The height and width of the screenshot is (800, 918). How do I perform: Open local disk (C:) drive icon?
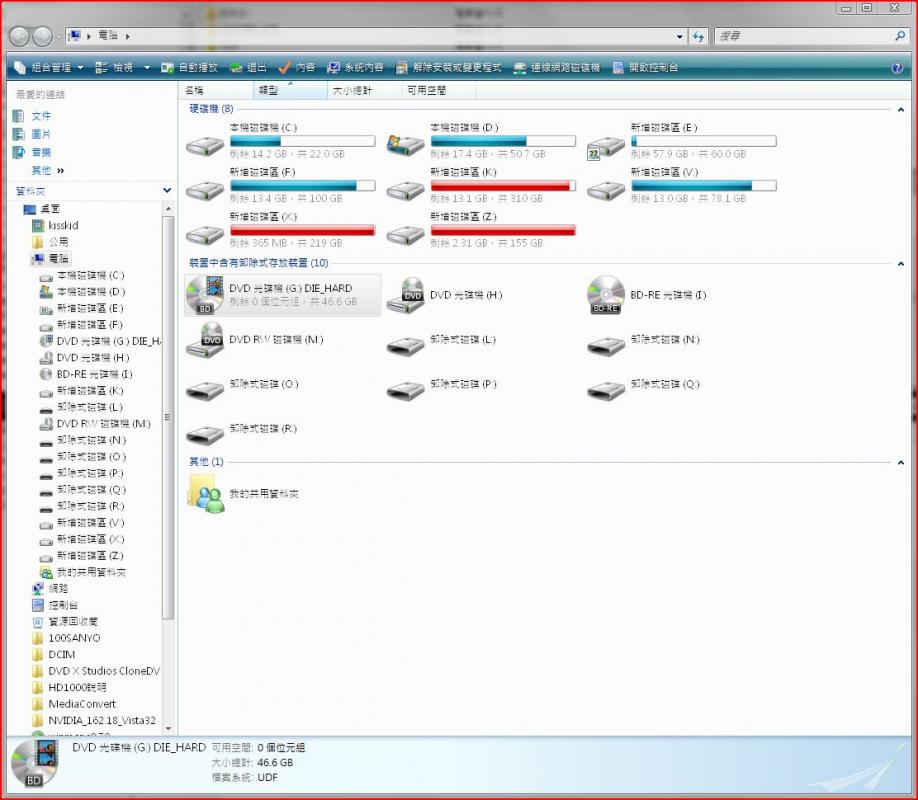pyautogui.click(x=205, y=146)
